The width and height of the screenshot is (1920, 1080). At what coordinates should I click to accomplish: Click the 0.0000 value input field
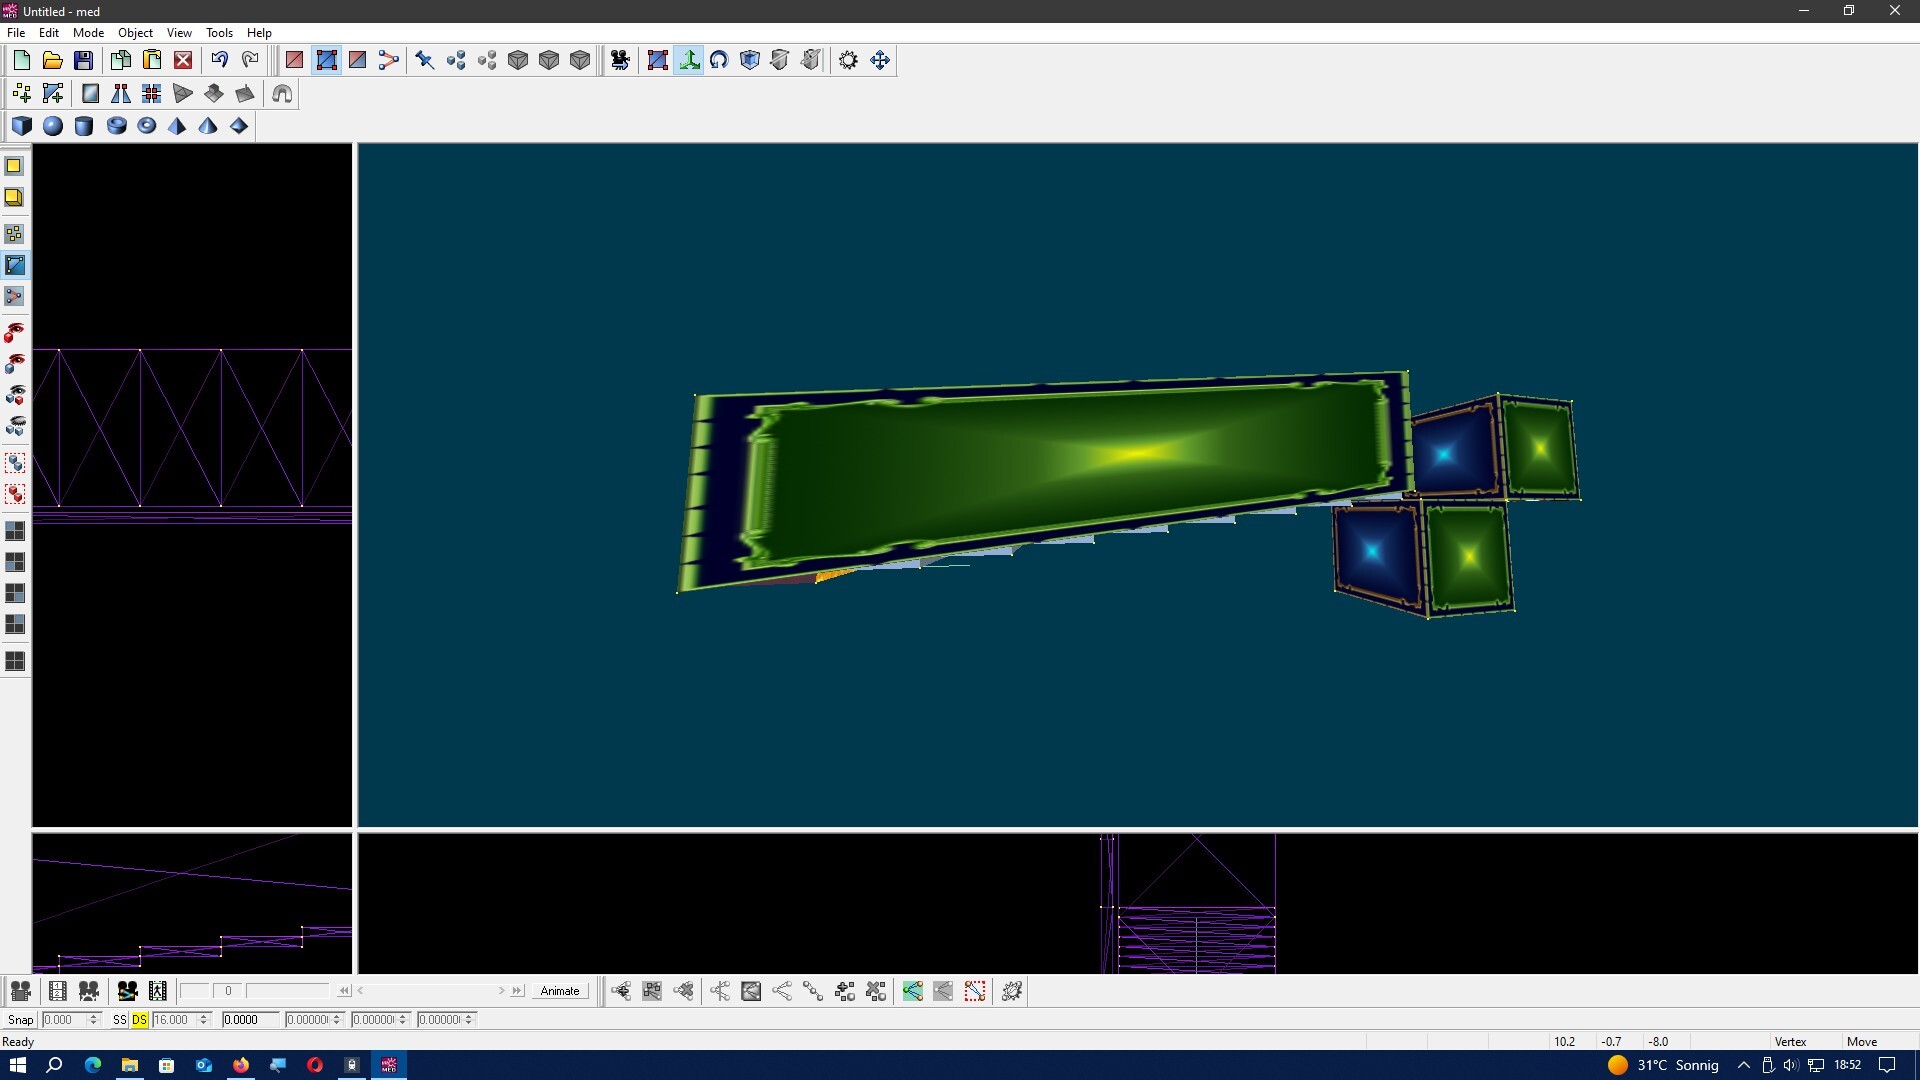point(249,1020)
